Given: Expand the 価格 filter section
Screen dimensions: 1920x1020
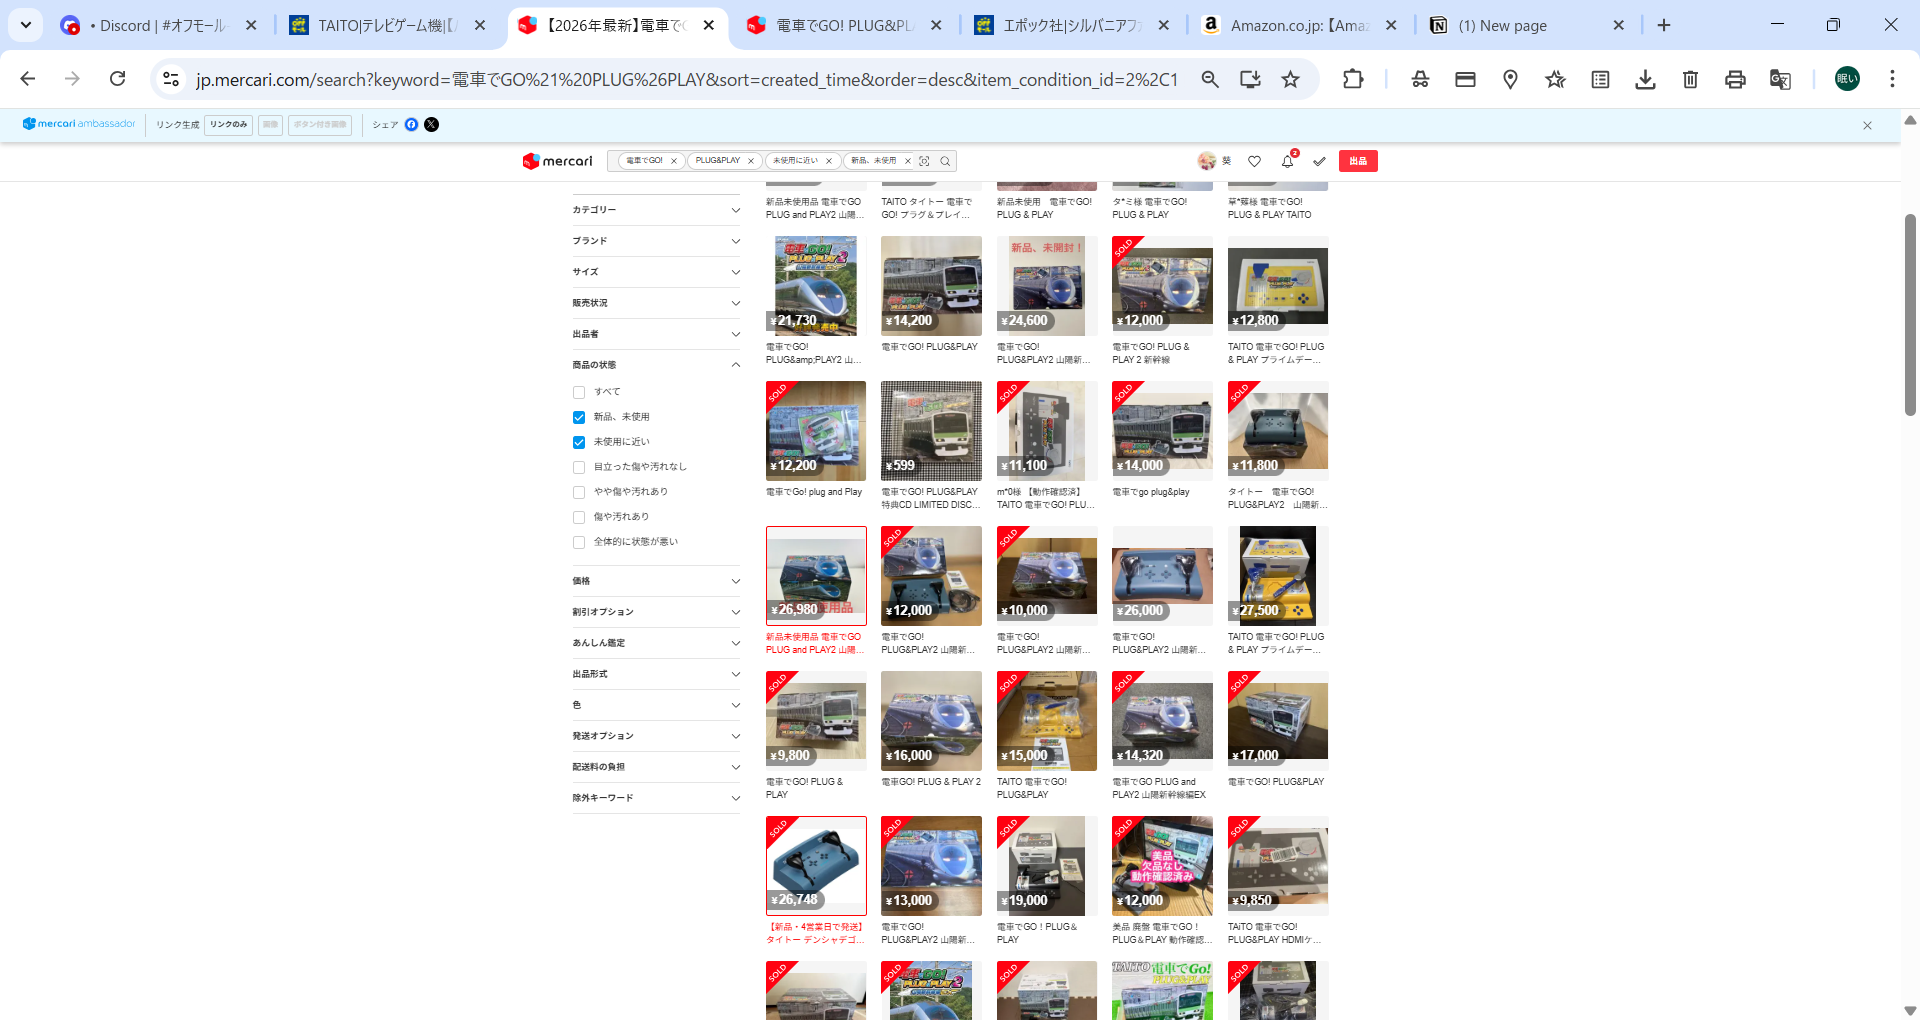Looking at the screenshot, I should tap(656, 581).
